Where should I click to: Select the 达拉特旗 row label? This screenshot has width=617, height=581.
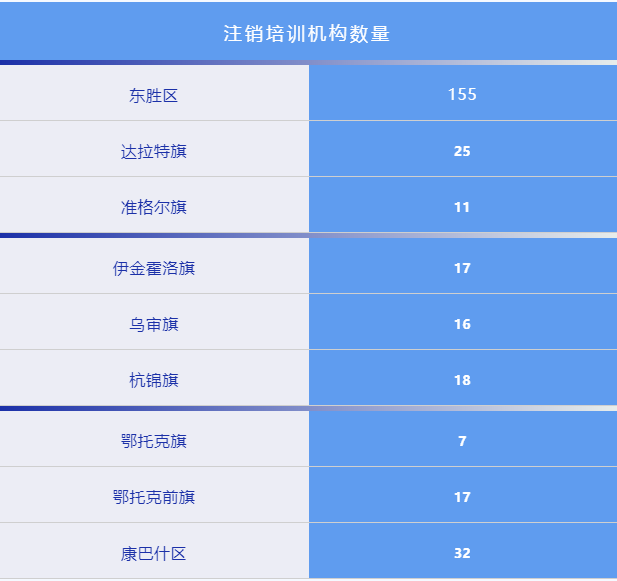[x=153, y=152]
